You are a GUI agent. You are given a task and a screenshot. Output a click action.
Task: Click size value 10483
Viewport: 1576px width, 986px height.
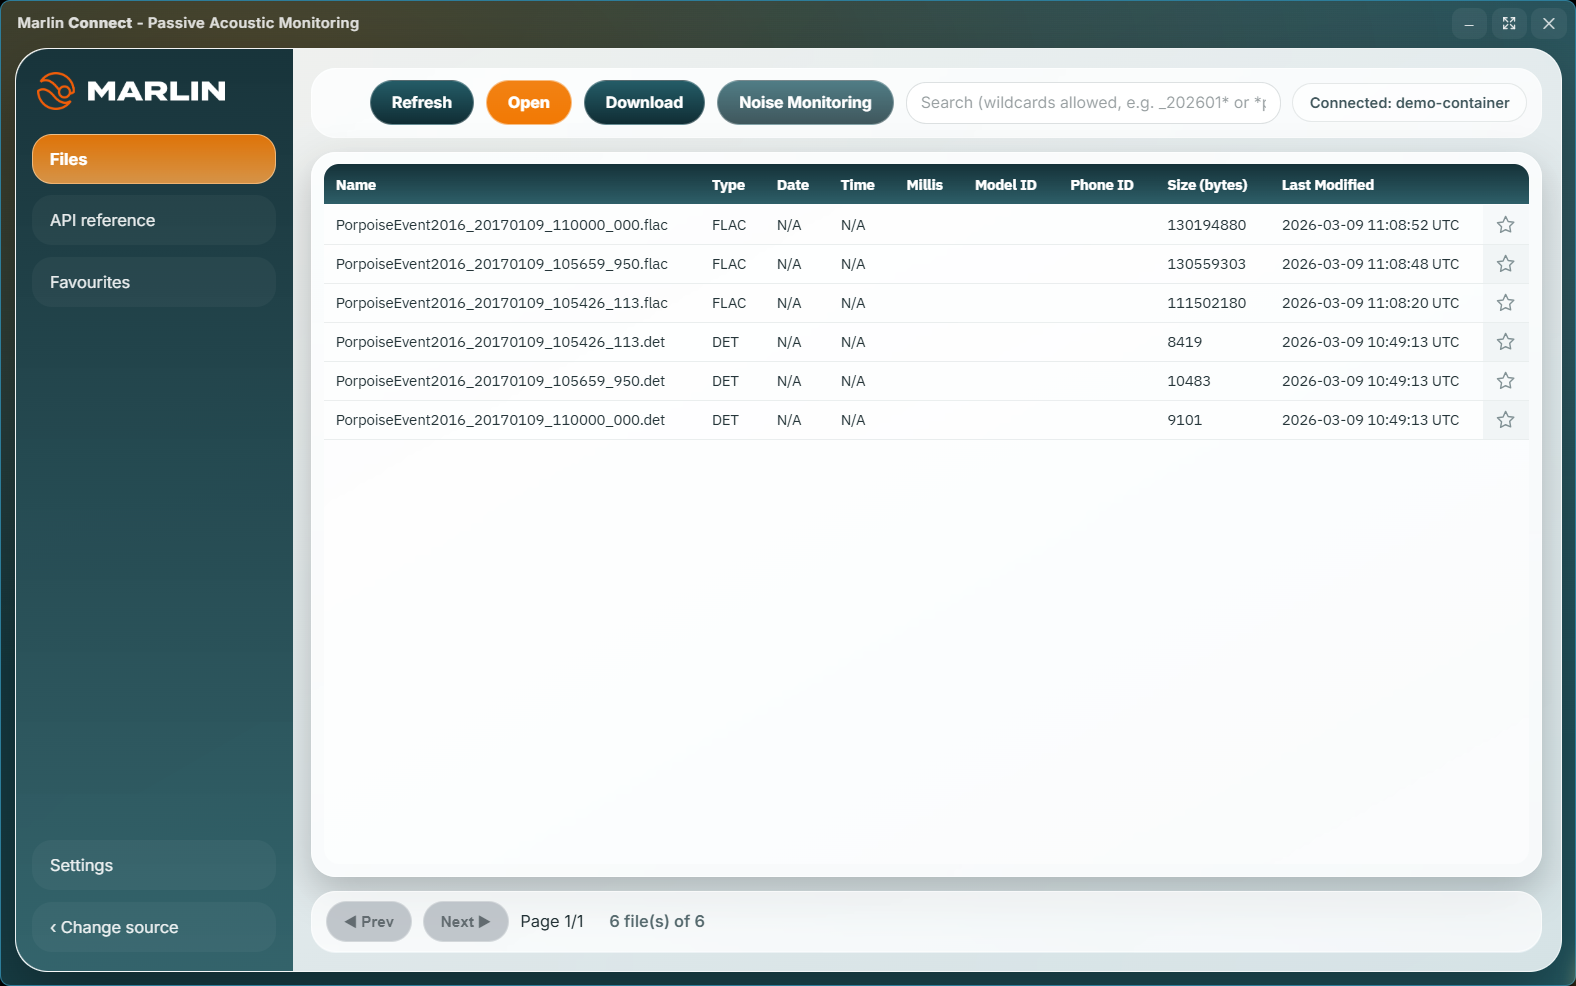1189,381
